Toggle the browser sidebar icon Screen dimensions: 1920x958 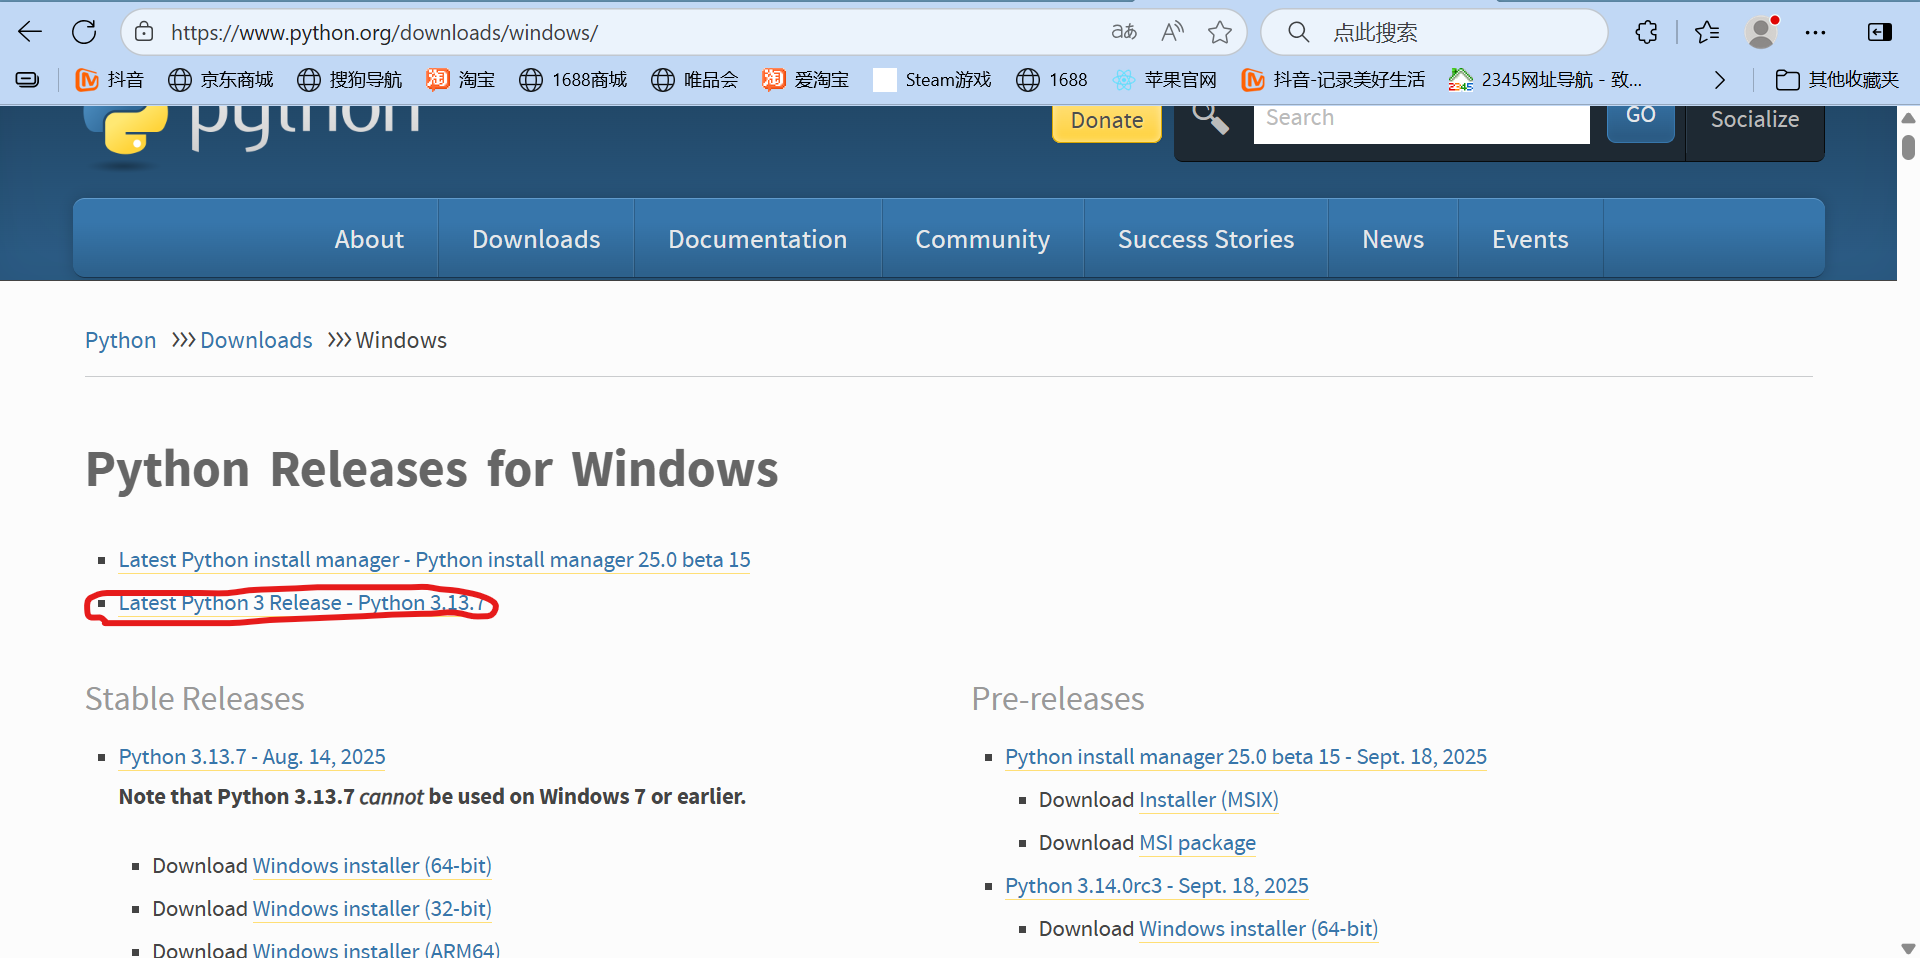coord(1879,32)
